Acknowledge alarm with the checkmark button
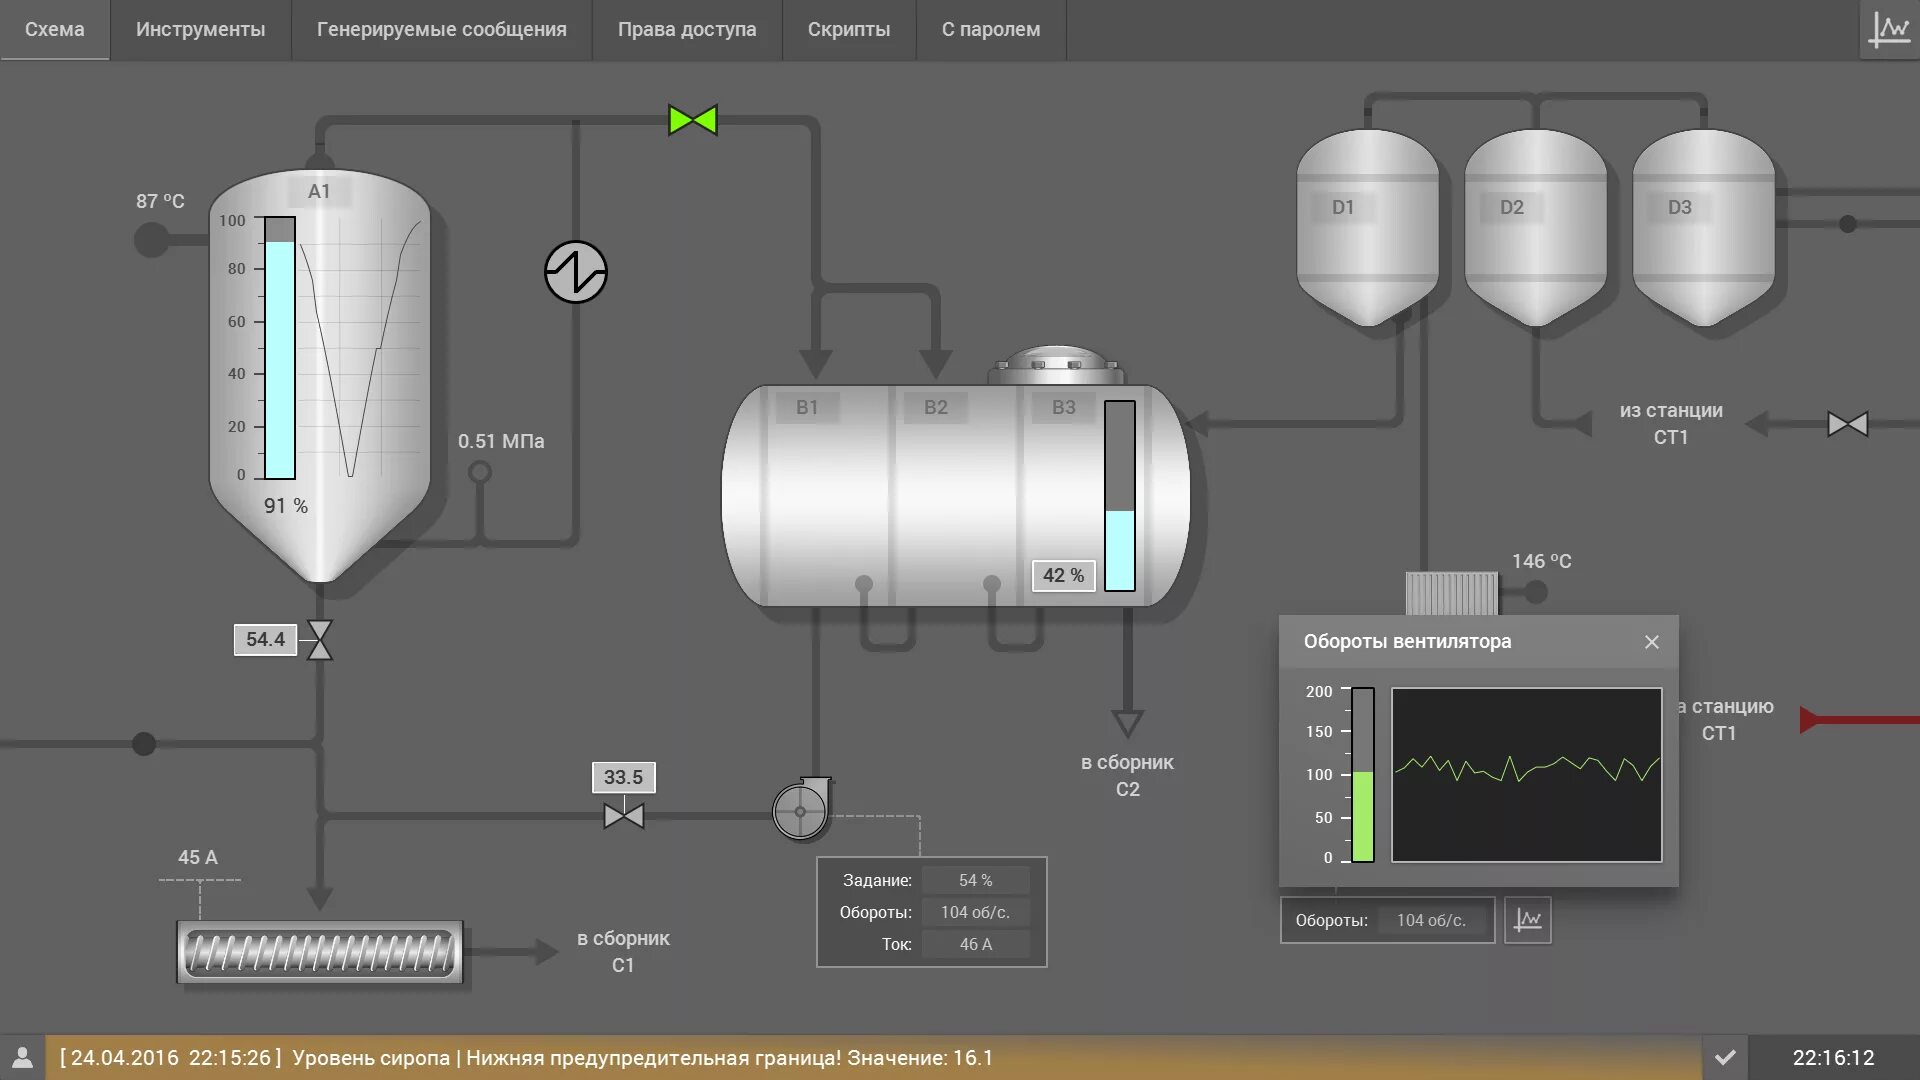The width and height of the screenshot is (1920, 1080). (1725, 1058)
